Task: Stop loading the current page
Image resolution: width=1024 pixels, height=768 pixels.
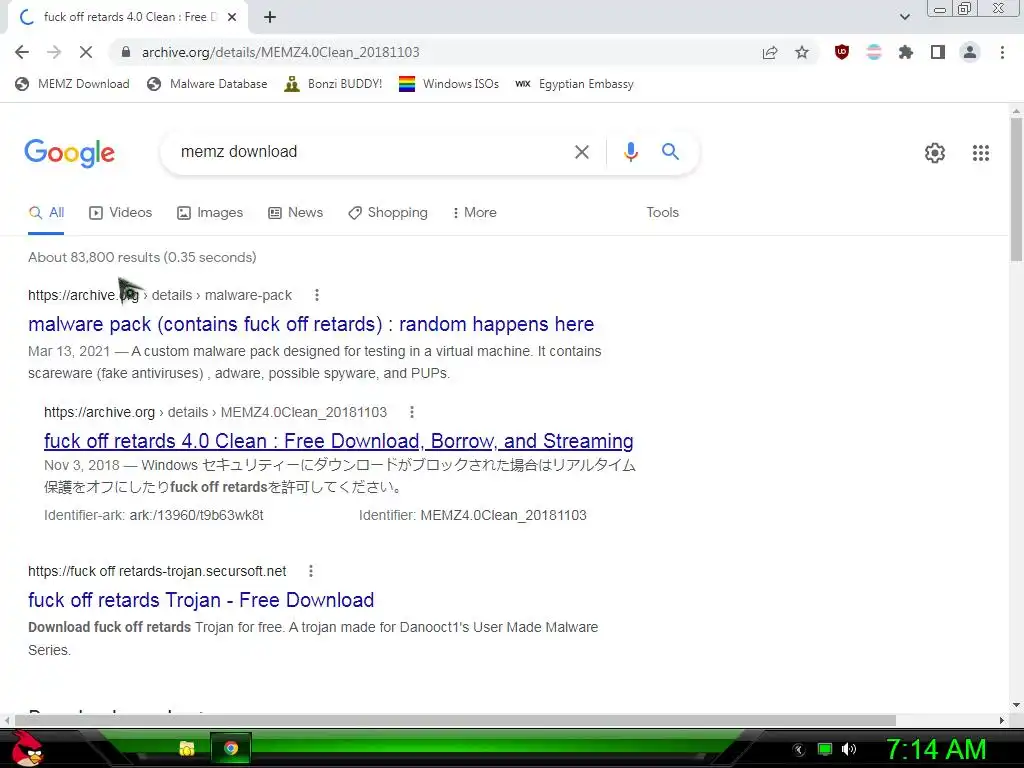Action: tap(86, 52)
